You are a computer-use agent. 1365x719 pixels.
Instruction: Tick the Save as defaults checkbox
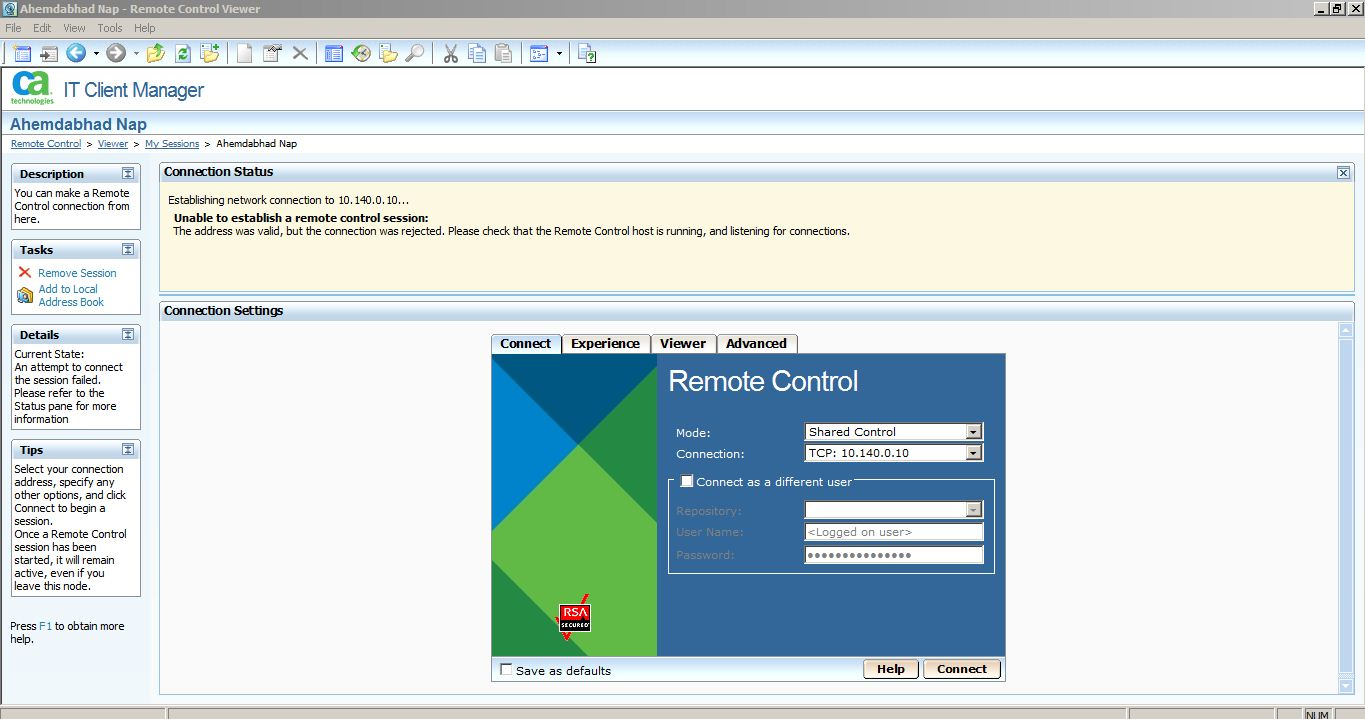(x=506, y=670)
